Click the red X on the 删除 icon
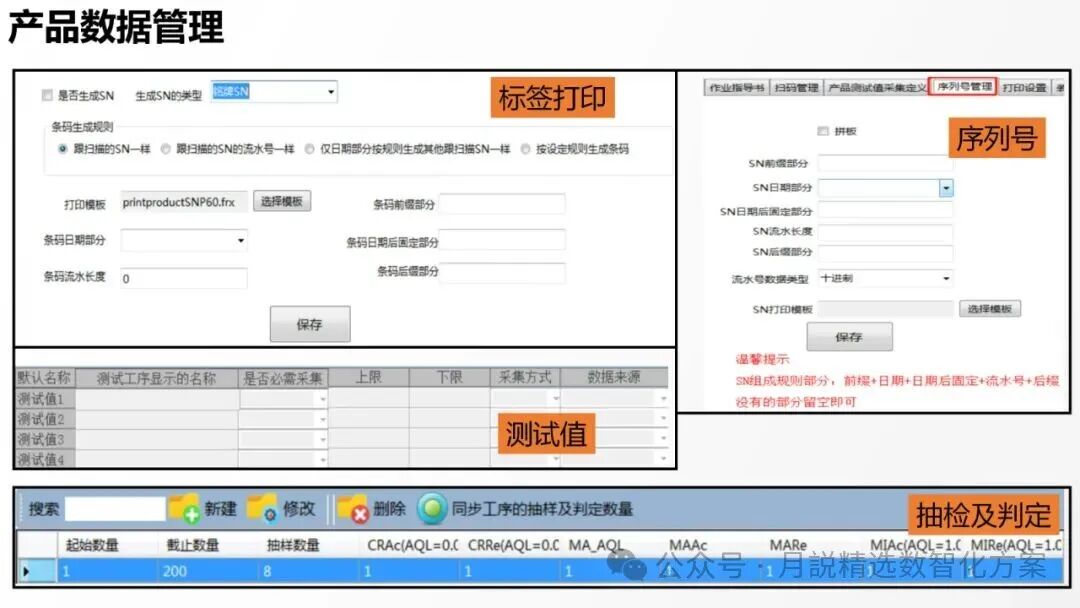 (x=359, y=514)
